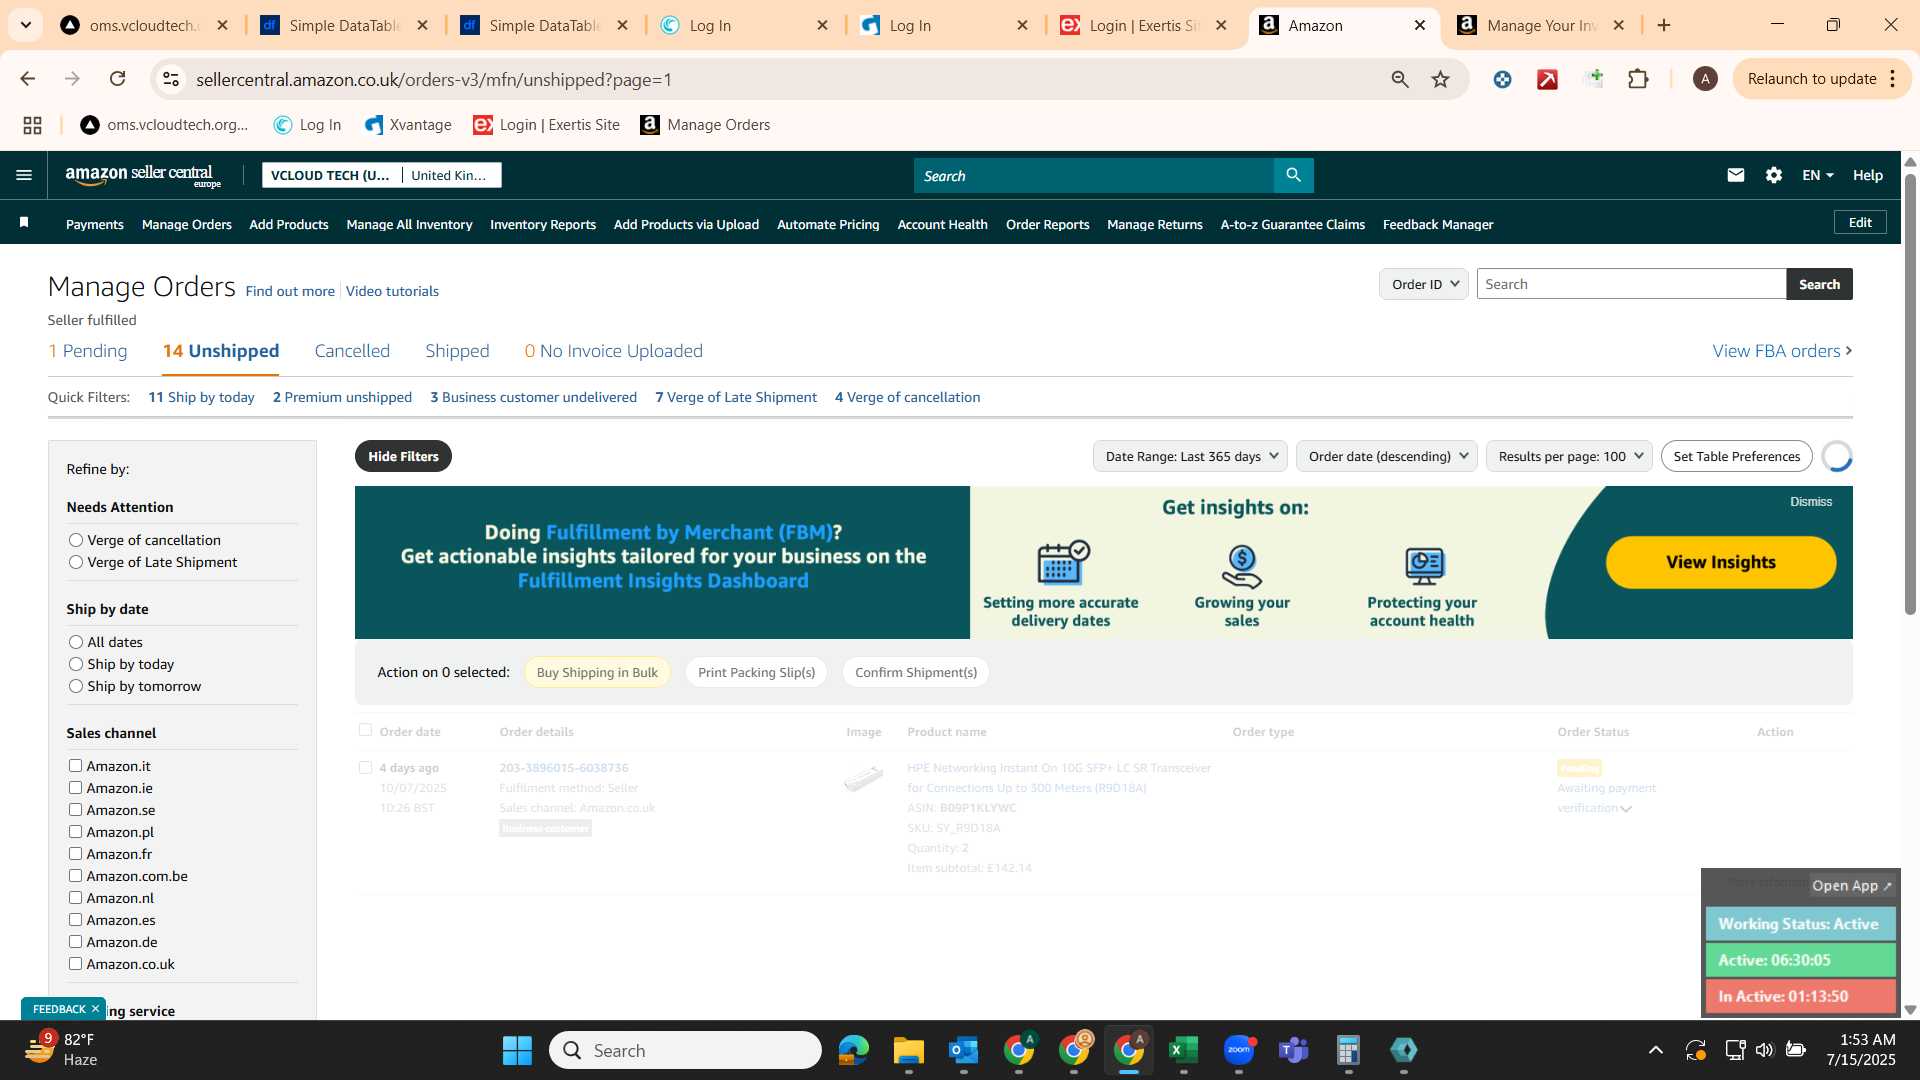Open the Calculator app from the taskbar
The height and width of the screenshot is (1080, 1920).
click(x=1348, y=1050)
